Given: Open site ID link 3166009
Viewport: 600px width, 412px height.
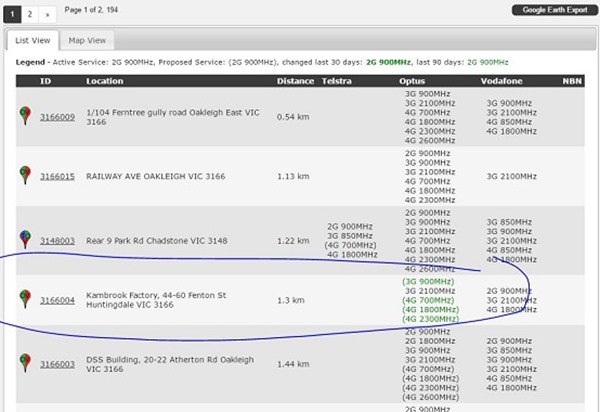Looking at the screenshot, I should (57, 117).
